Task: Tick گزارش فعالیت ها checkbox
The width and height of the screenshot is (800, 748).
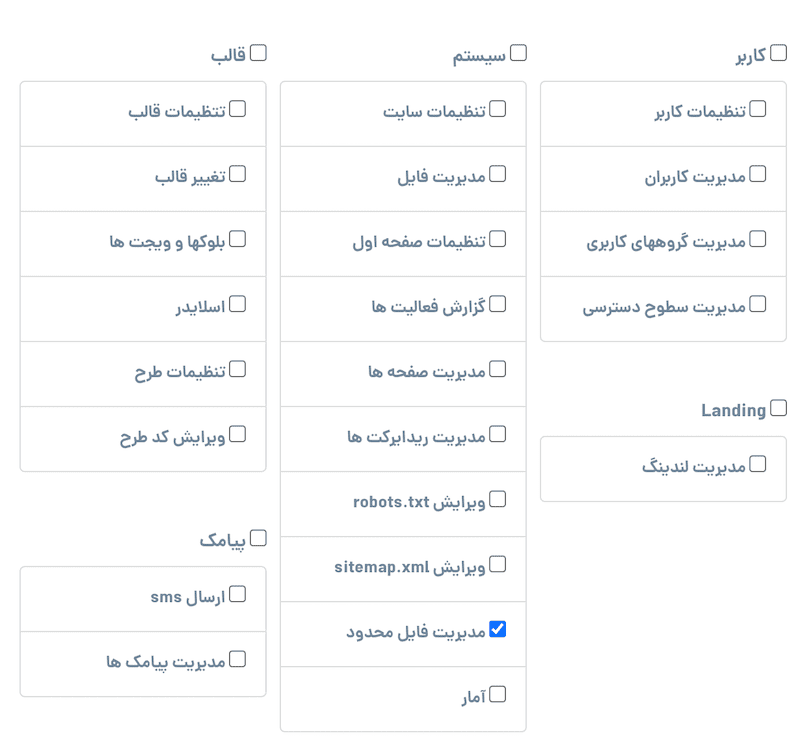Action: pos(498,304)
